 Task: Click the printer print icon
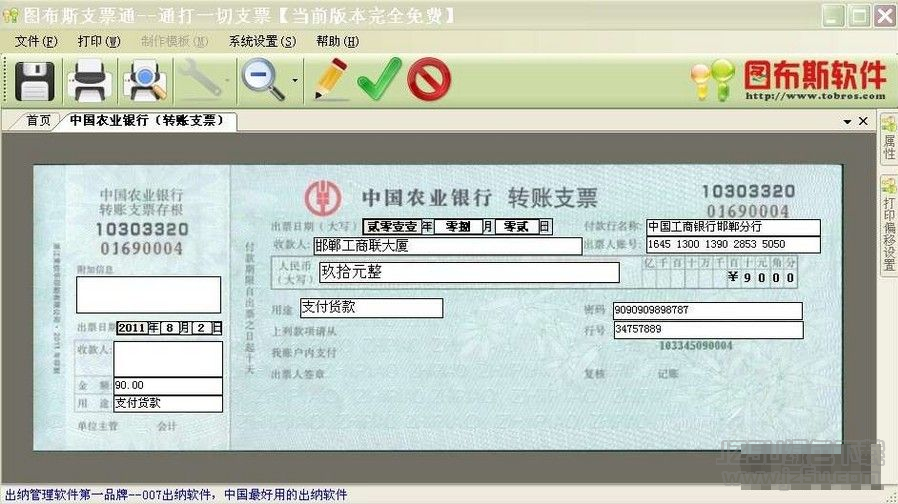click(89, 81)
